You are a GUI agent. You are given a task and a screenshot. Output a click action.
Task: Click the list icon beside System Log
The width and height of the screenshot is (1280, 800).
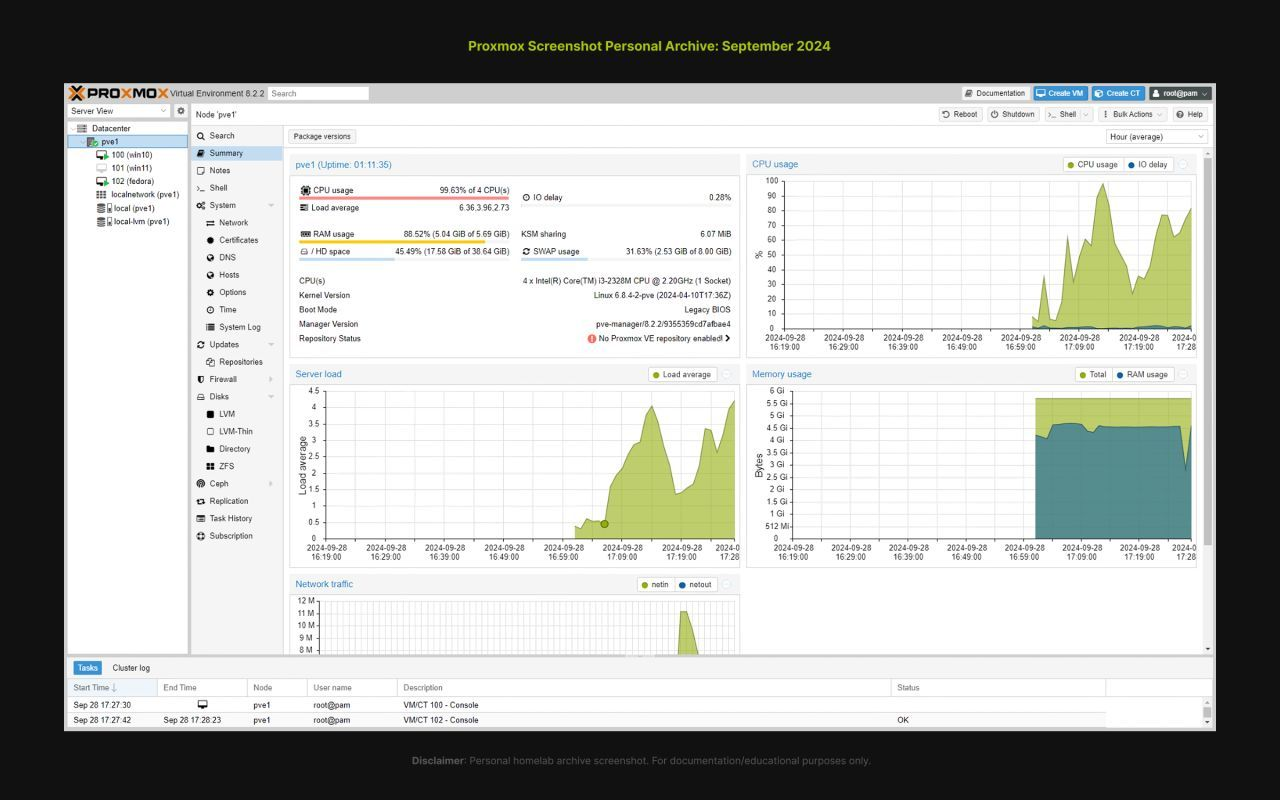(x=210, y=327)
